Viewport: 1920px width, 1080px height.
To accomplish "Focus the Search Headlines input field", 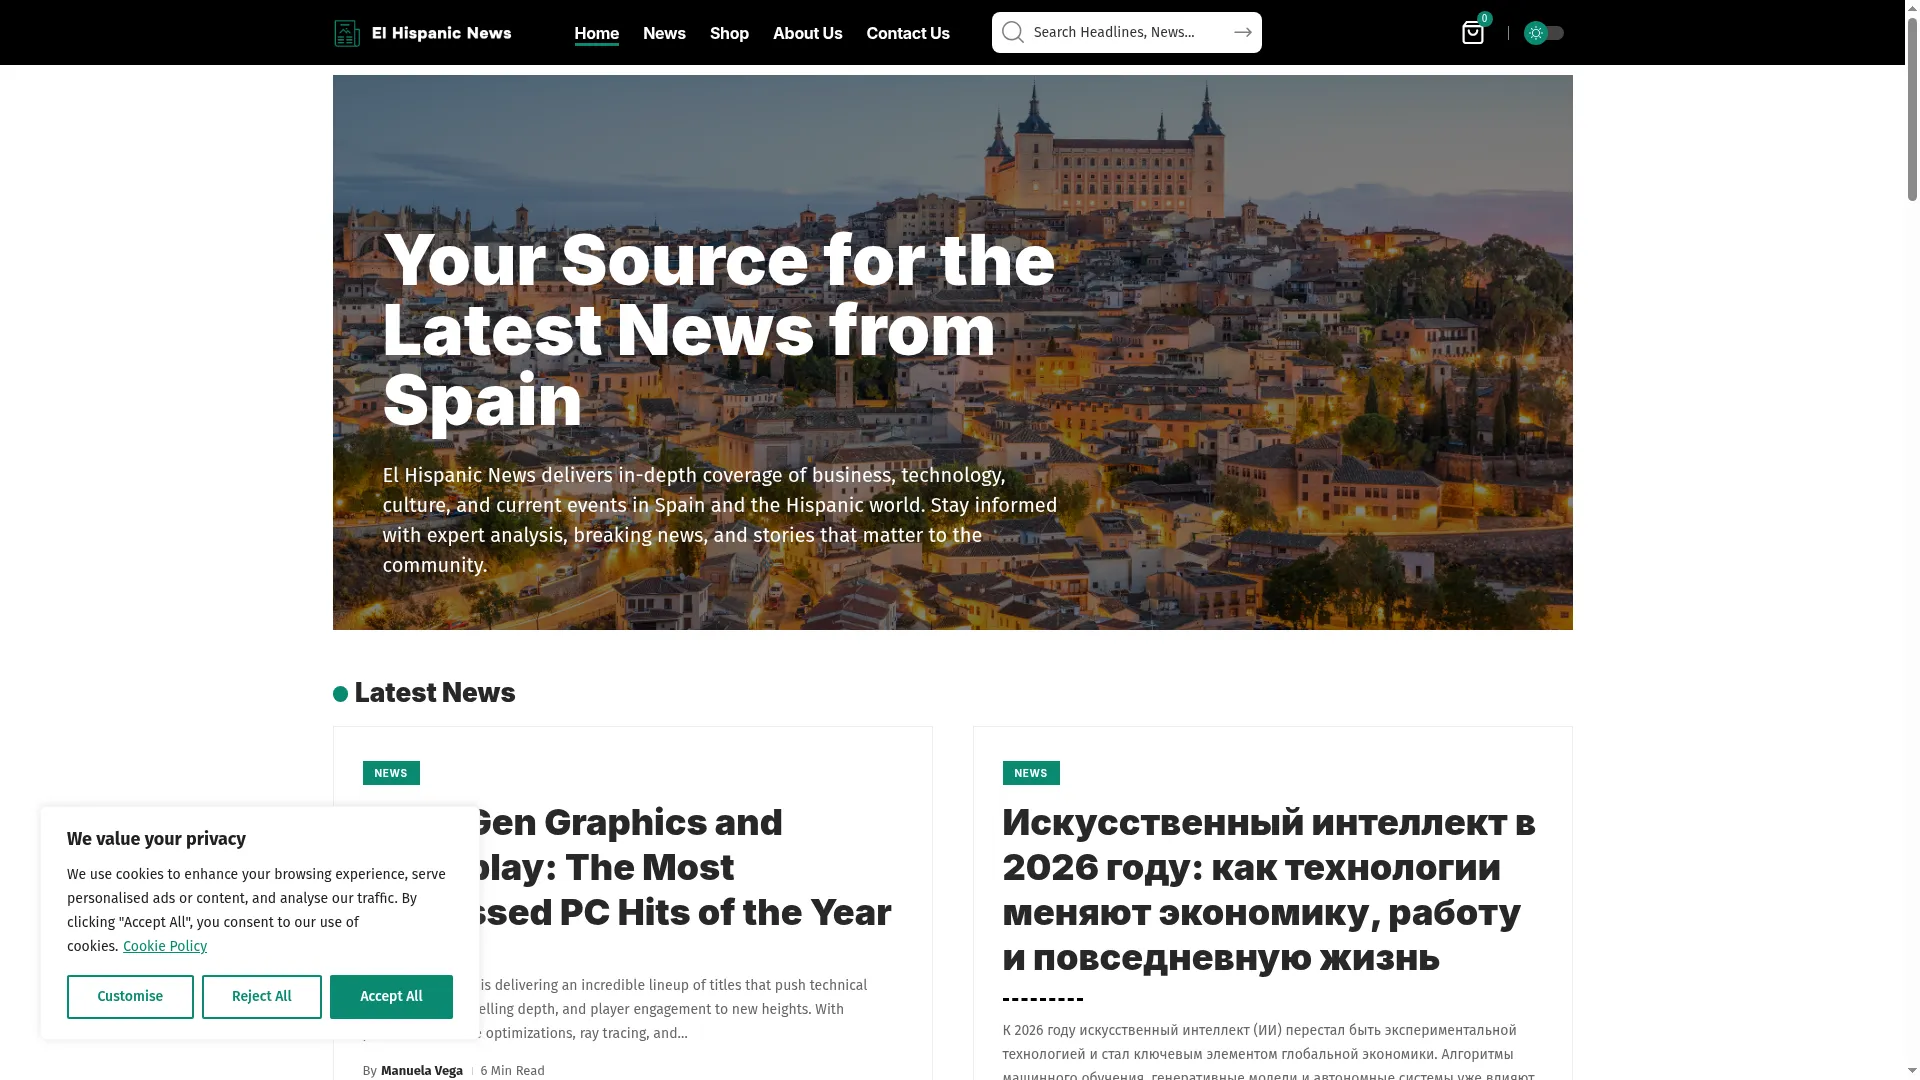I will [1128, 32].
